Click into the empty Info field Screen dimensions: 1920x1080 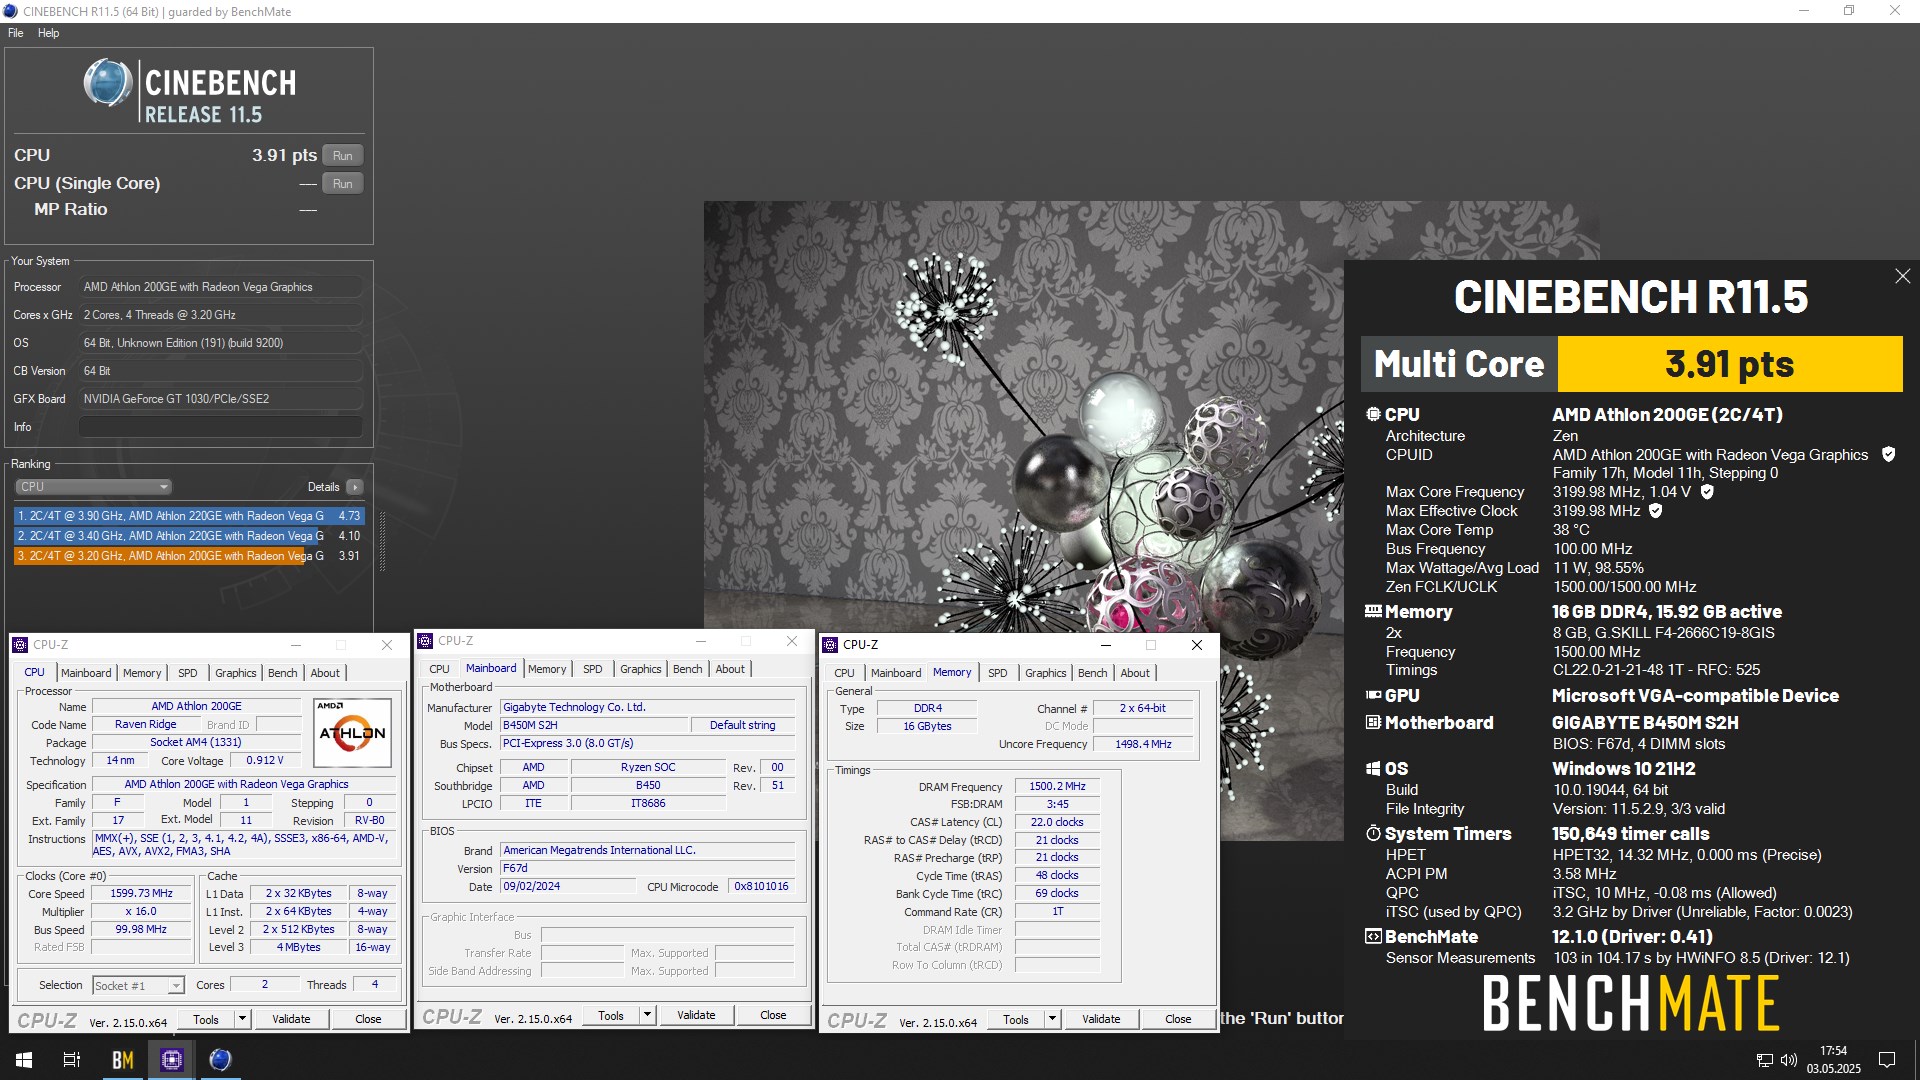pos(221,427)
